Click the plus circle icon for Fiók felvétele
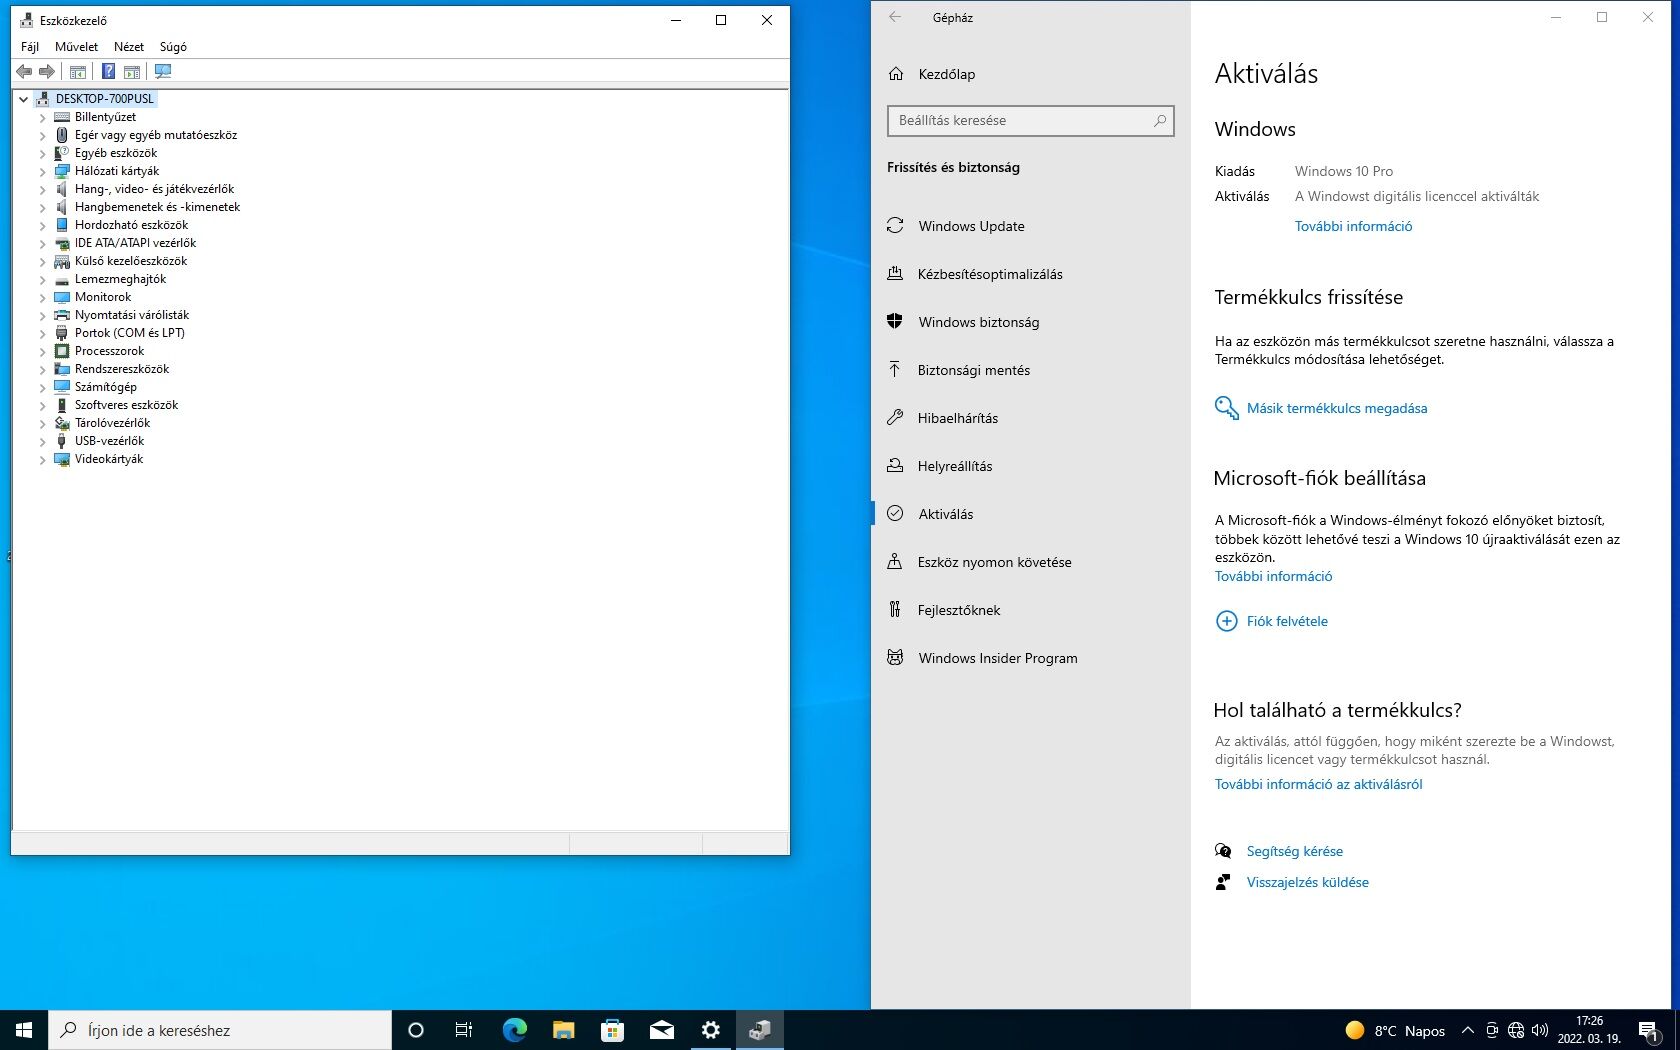 [x=1226, y=621]
